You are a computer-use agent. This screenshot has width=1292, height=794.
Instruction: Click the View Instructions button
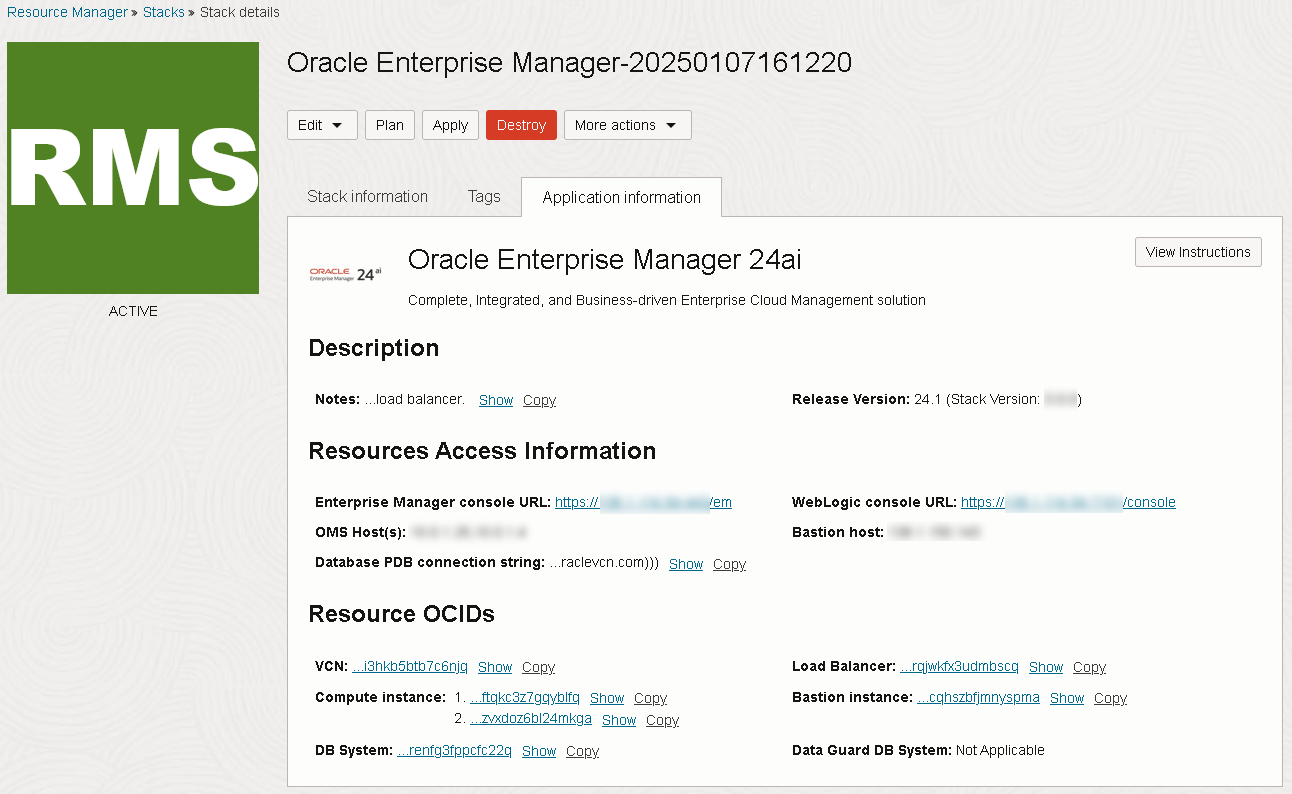tap(1198, 252)
